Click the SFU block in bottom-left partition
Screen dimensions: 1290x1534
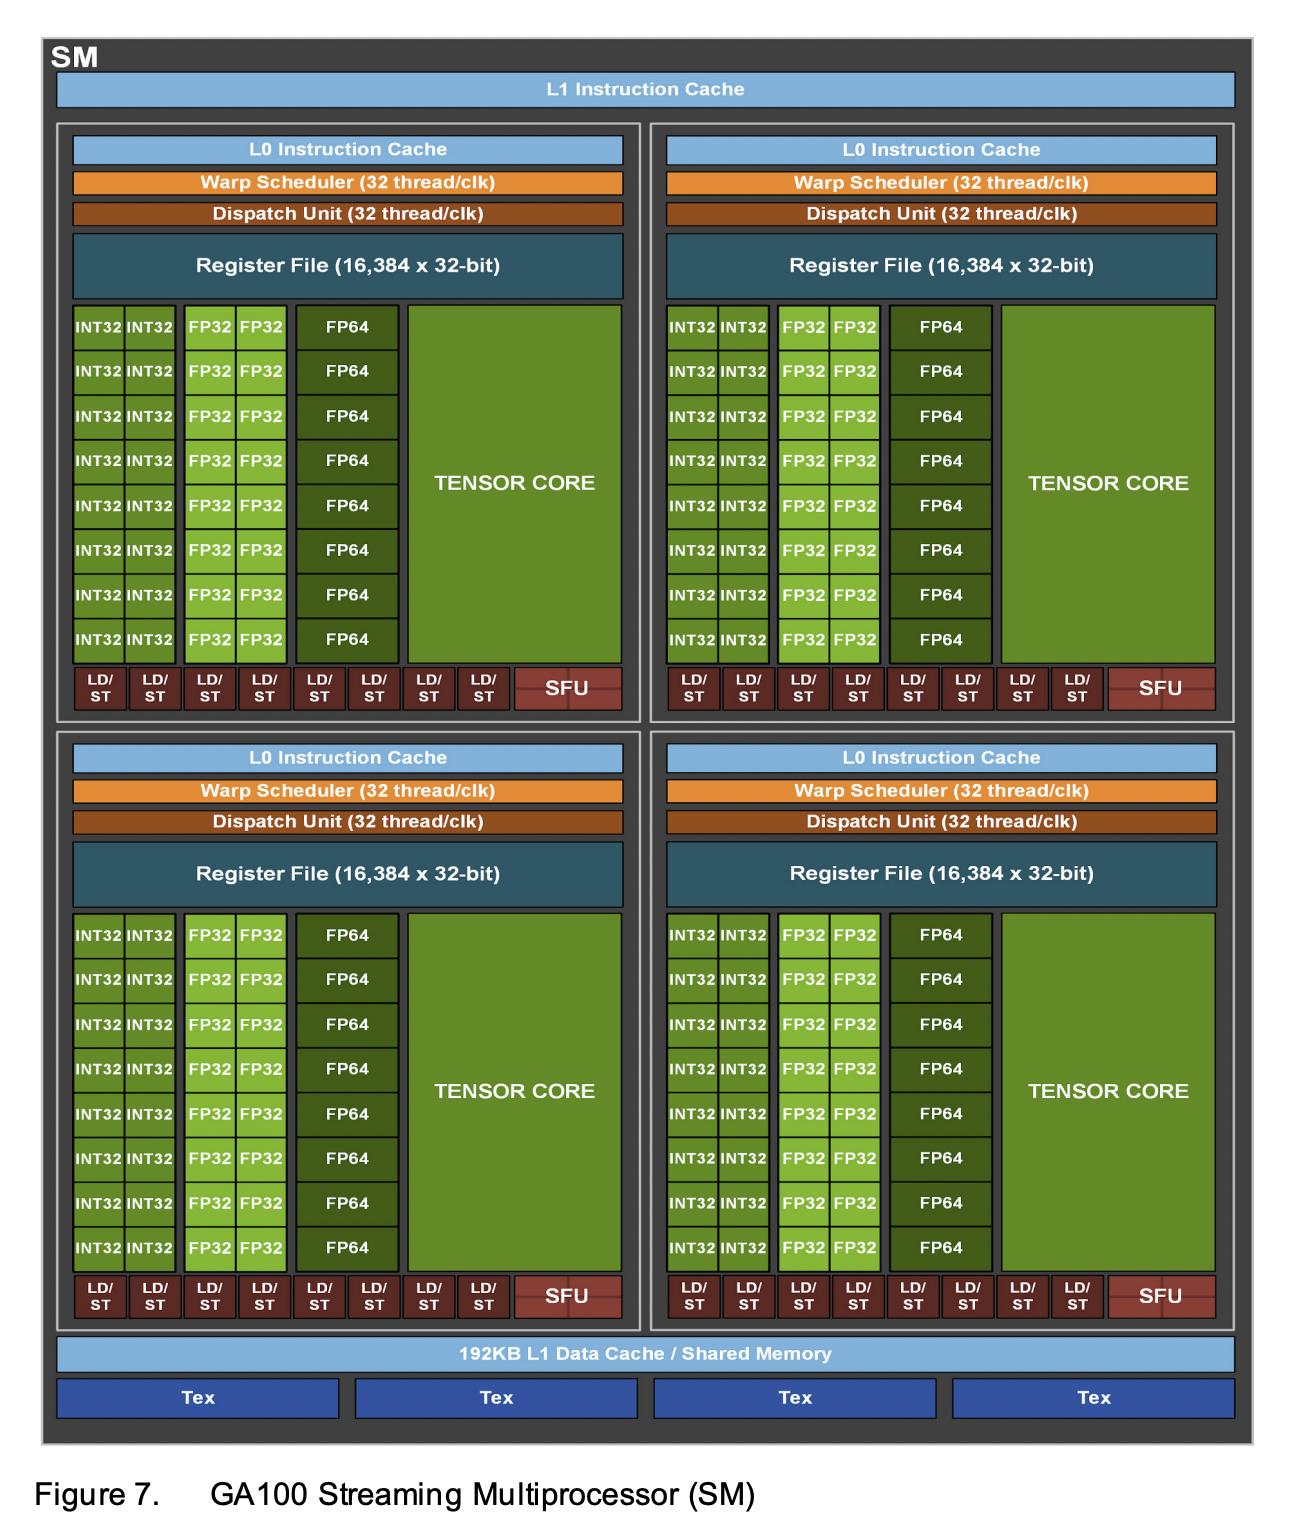pos(567,1296)
